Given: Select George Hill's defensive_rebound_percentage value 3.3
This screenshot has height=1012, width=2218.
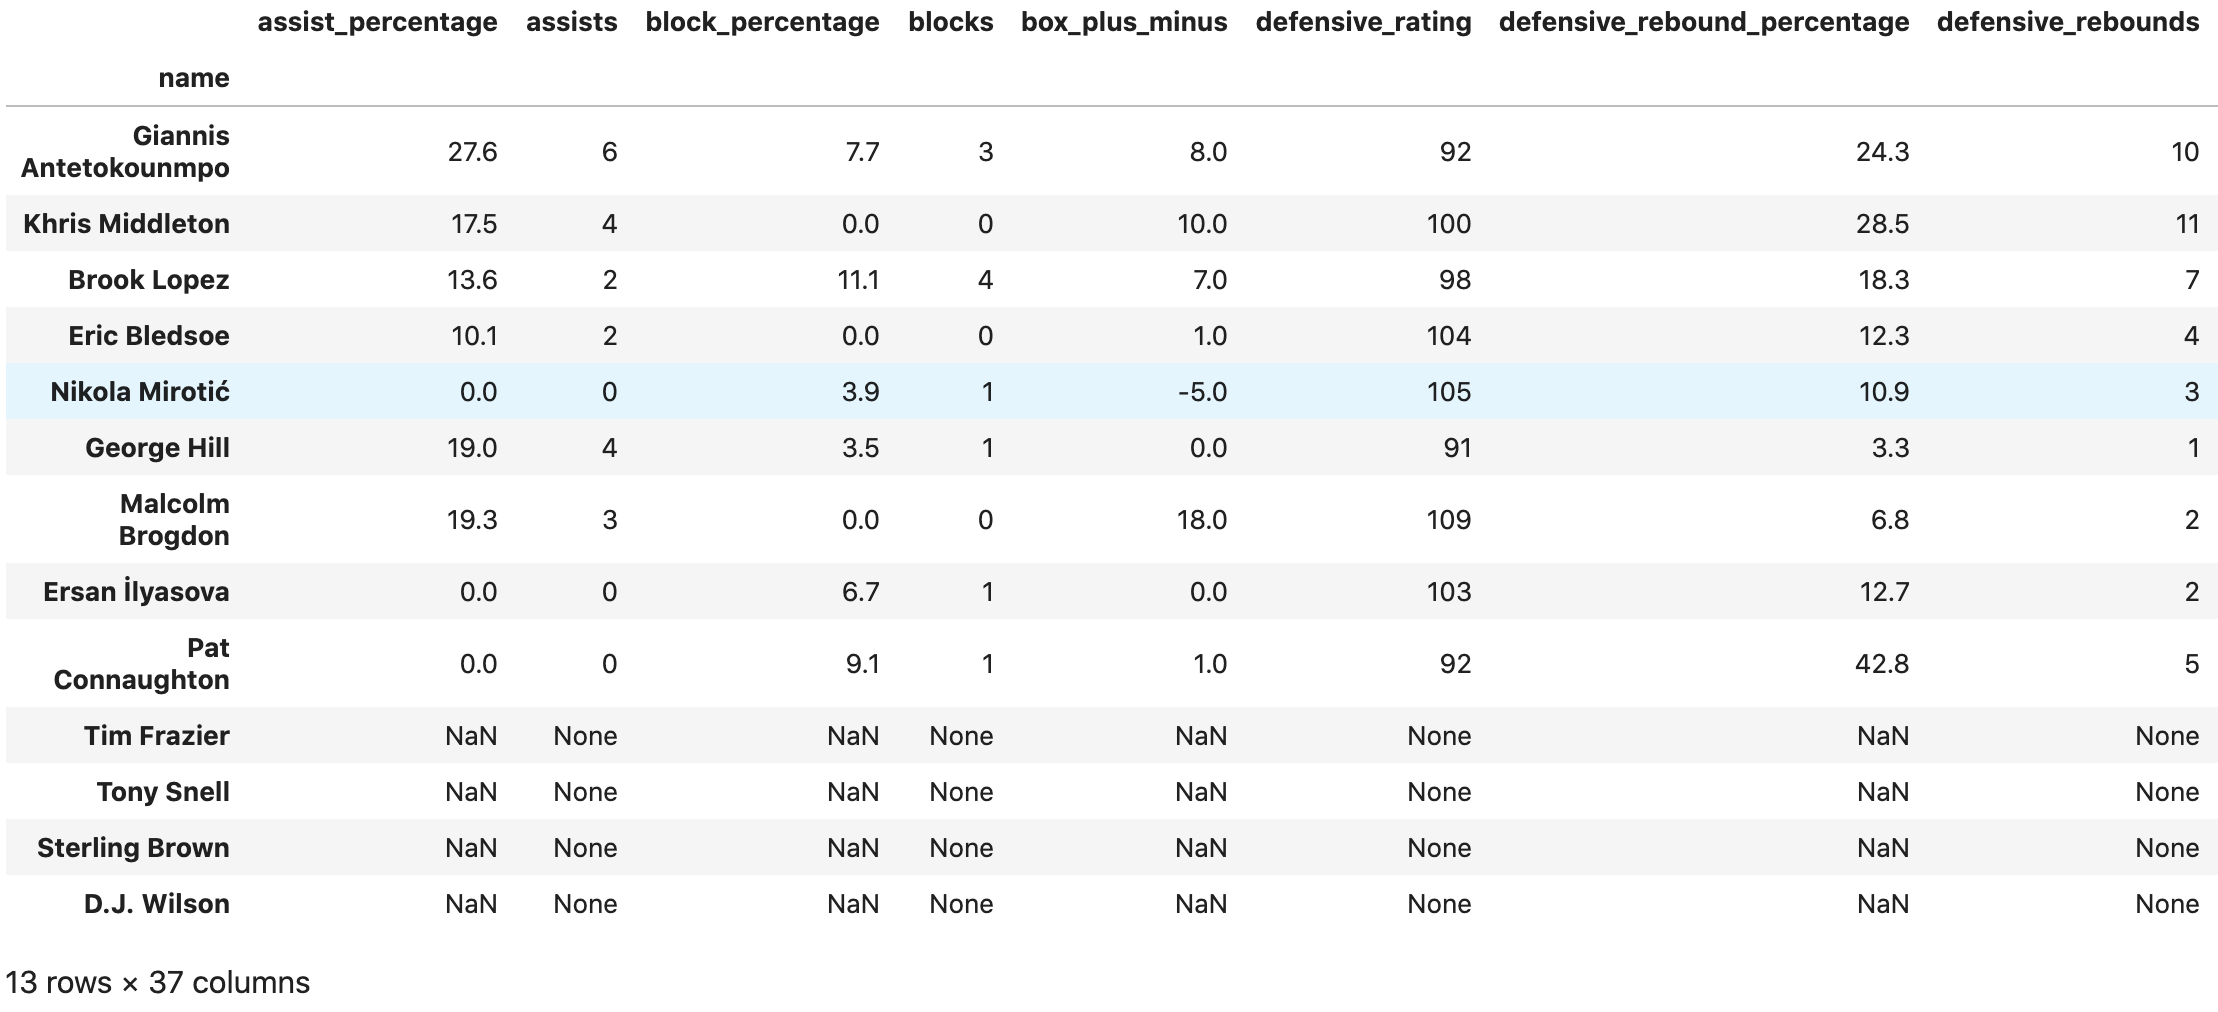Looking at the screenshot, I should coord(1891,448).
